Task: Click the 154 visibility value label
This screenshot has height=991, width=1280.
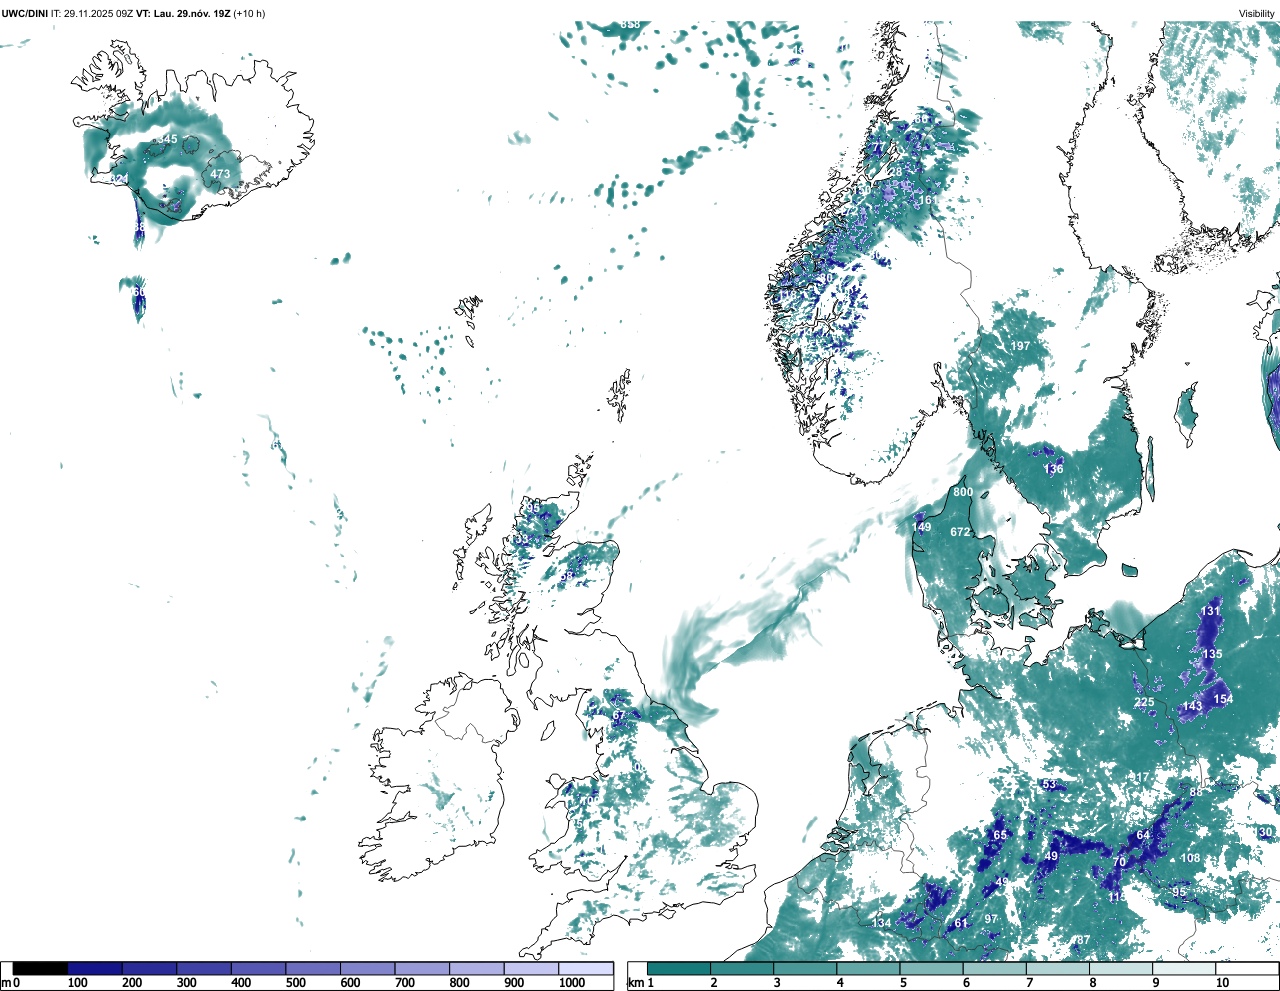Action: [1223, 699]
